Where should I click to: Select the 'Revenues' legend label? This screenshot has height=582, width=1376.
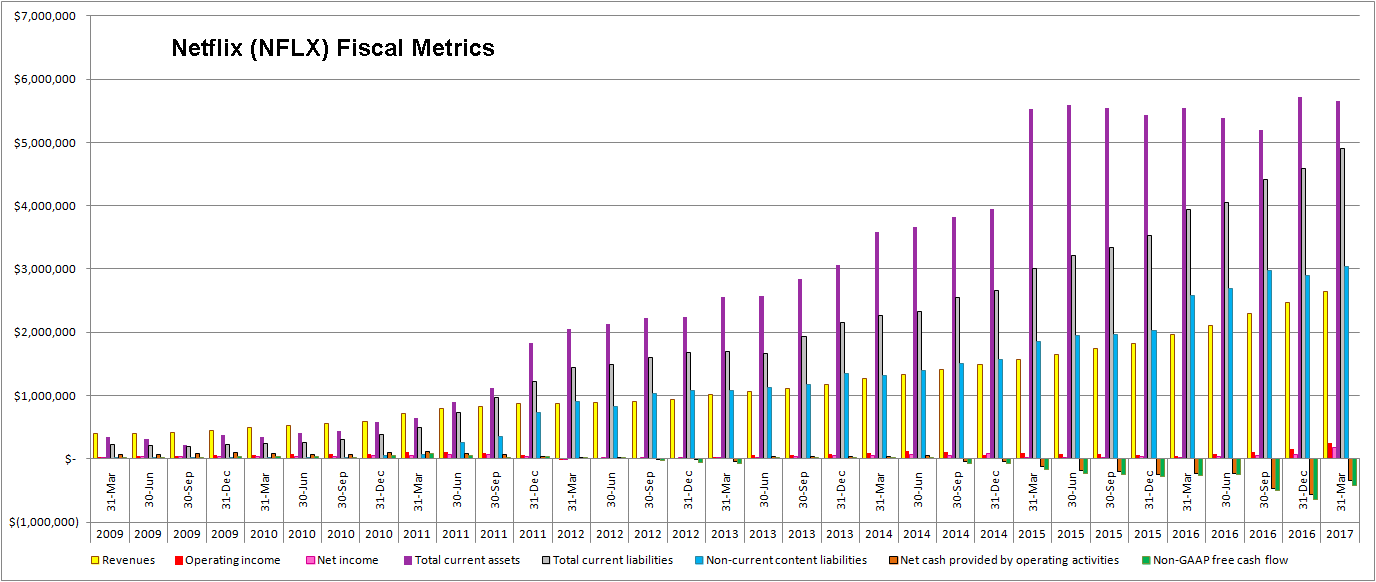coord(129,560)
